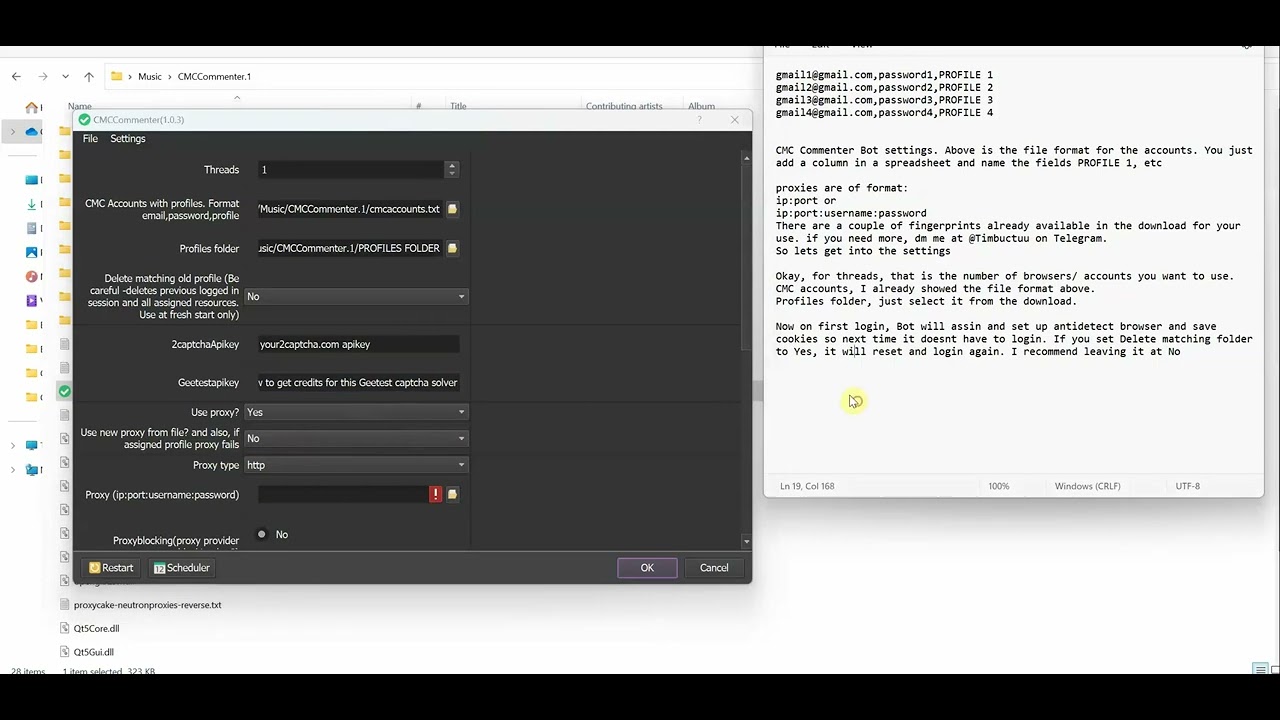
Task: Select This PC in navigation pane
Action: (33, 445)
